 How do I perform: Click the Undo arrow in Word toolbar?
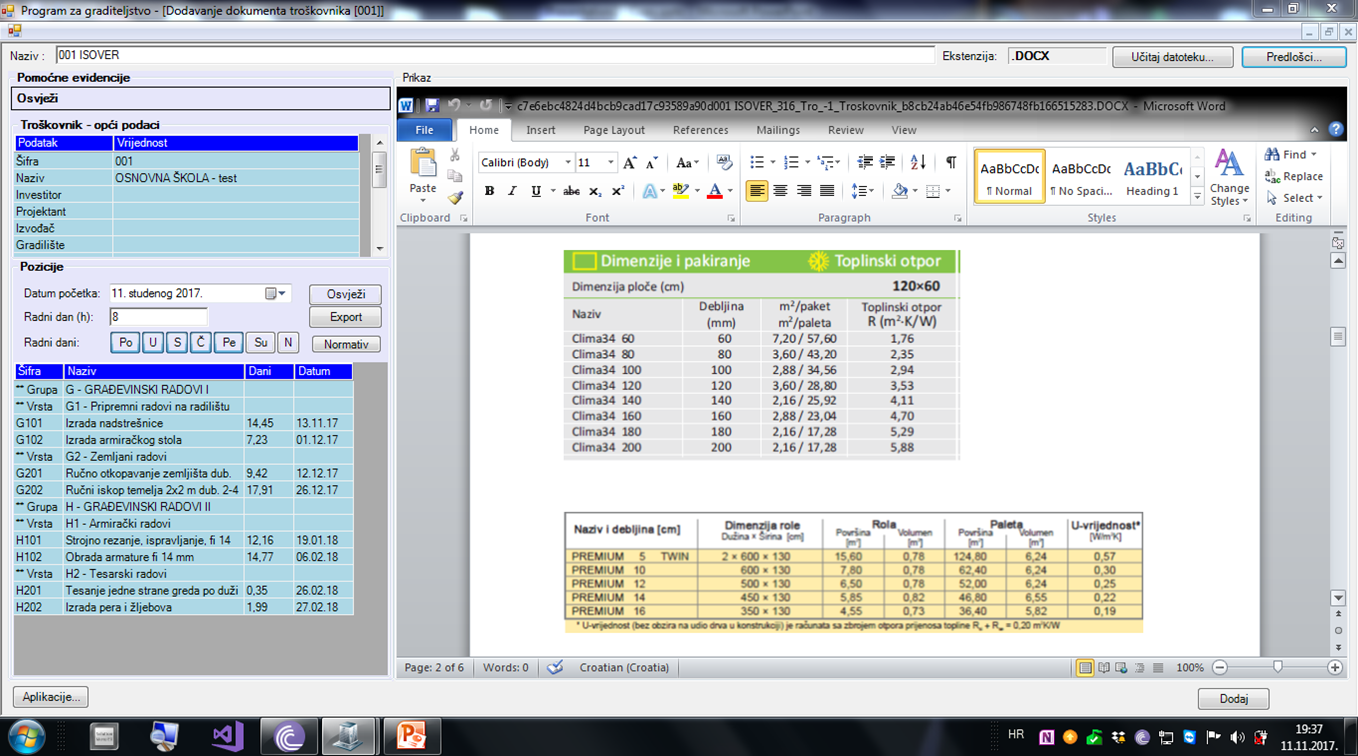454,105
